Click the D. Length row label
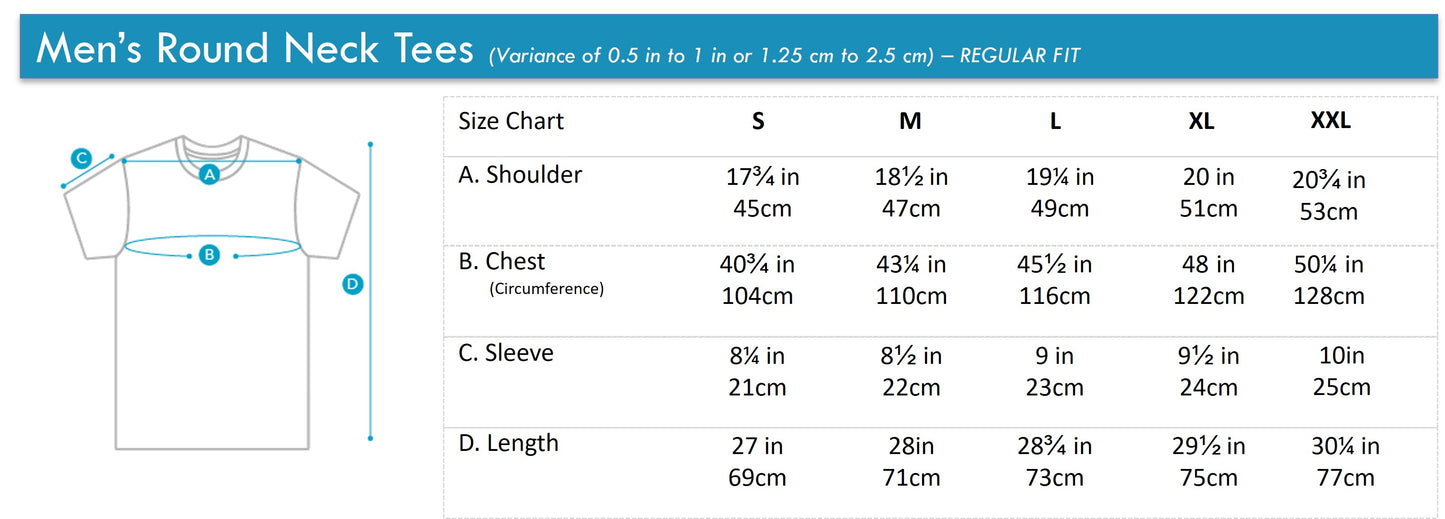Viewport: 1445px width, 519px height. (508, 443)
